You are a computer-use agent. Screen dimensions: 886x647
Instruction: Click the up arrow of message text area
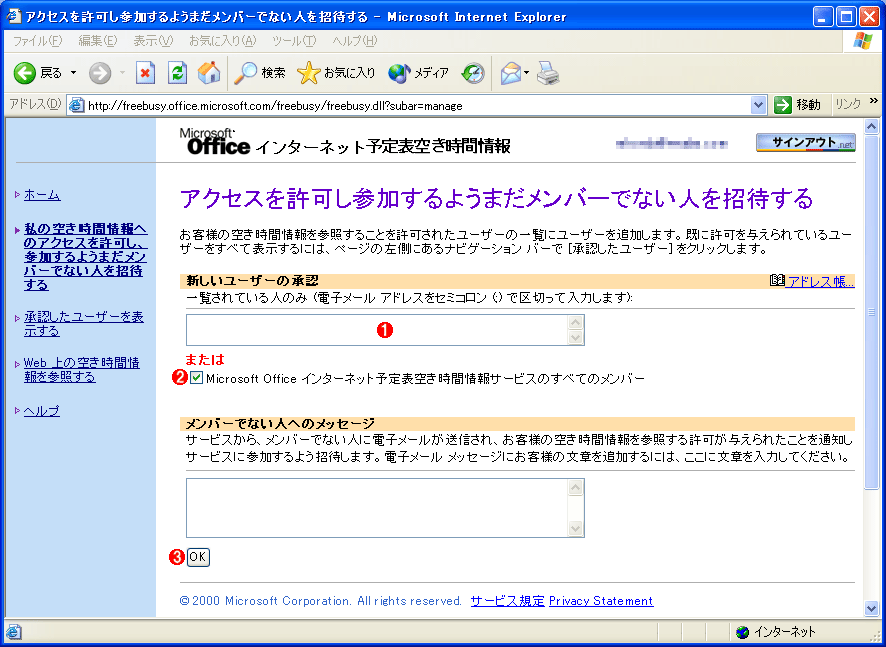click(x=576, y=487)
